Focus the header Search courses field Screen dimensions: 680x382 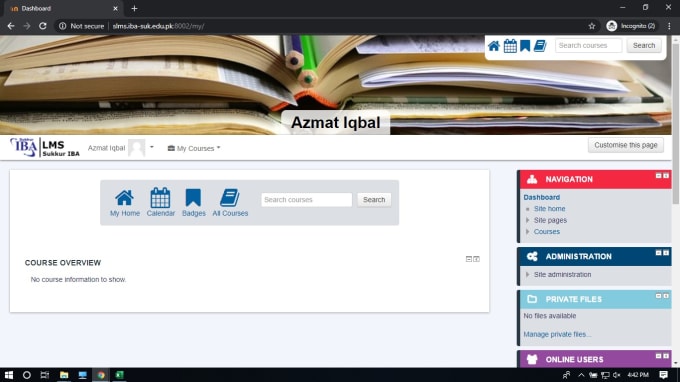click(x=588, y=45)
